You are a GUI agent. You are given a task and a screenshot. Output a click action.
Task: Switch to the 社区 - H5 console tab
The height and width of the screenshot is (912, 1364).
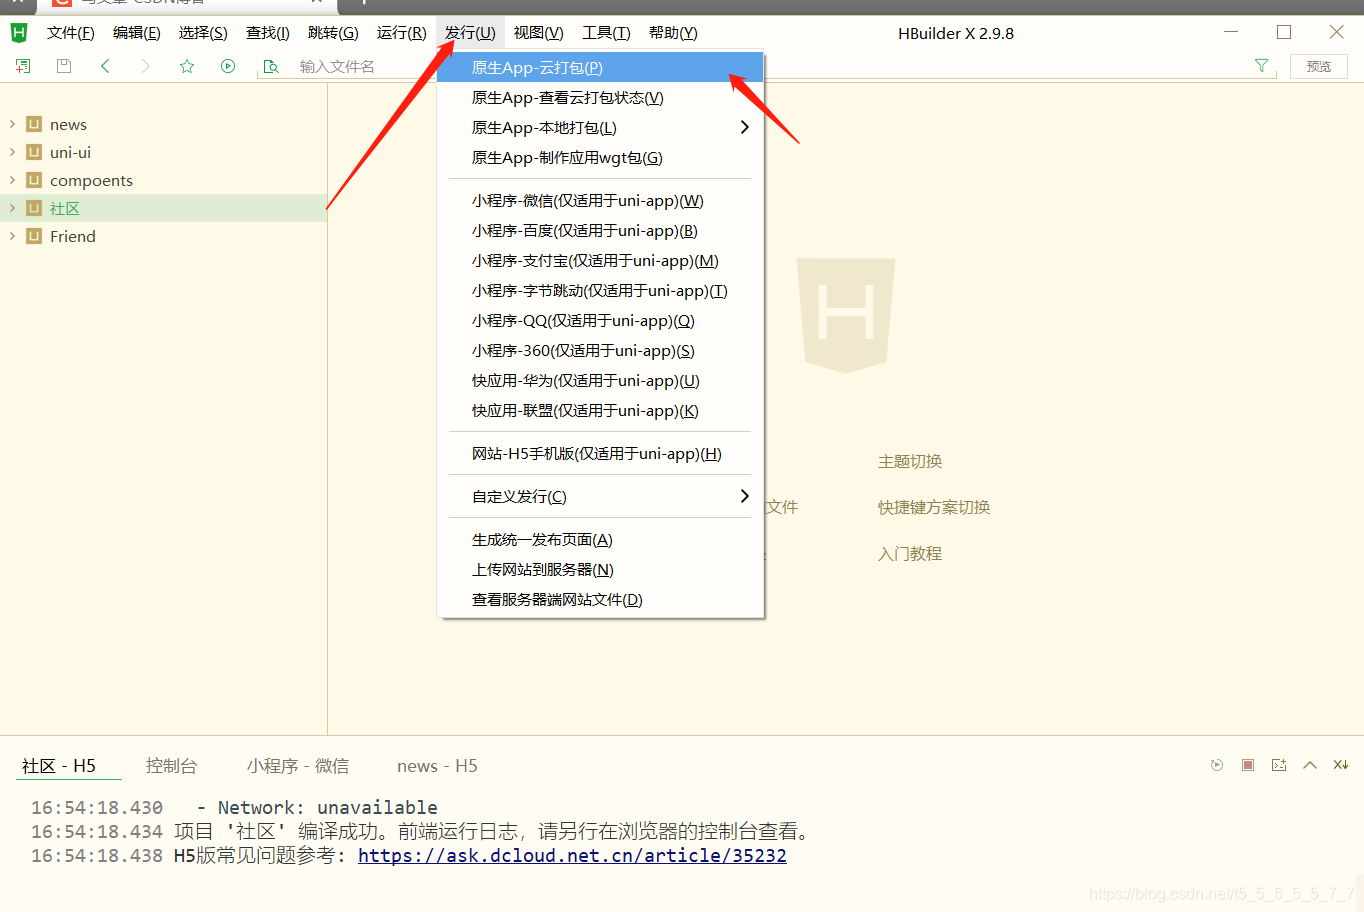point(59,766)
